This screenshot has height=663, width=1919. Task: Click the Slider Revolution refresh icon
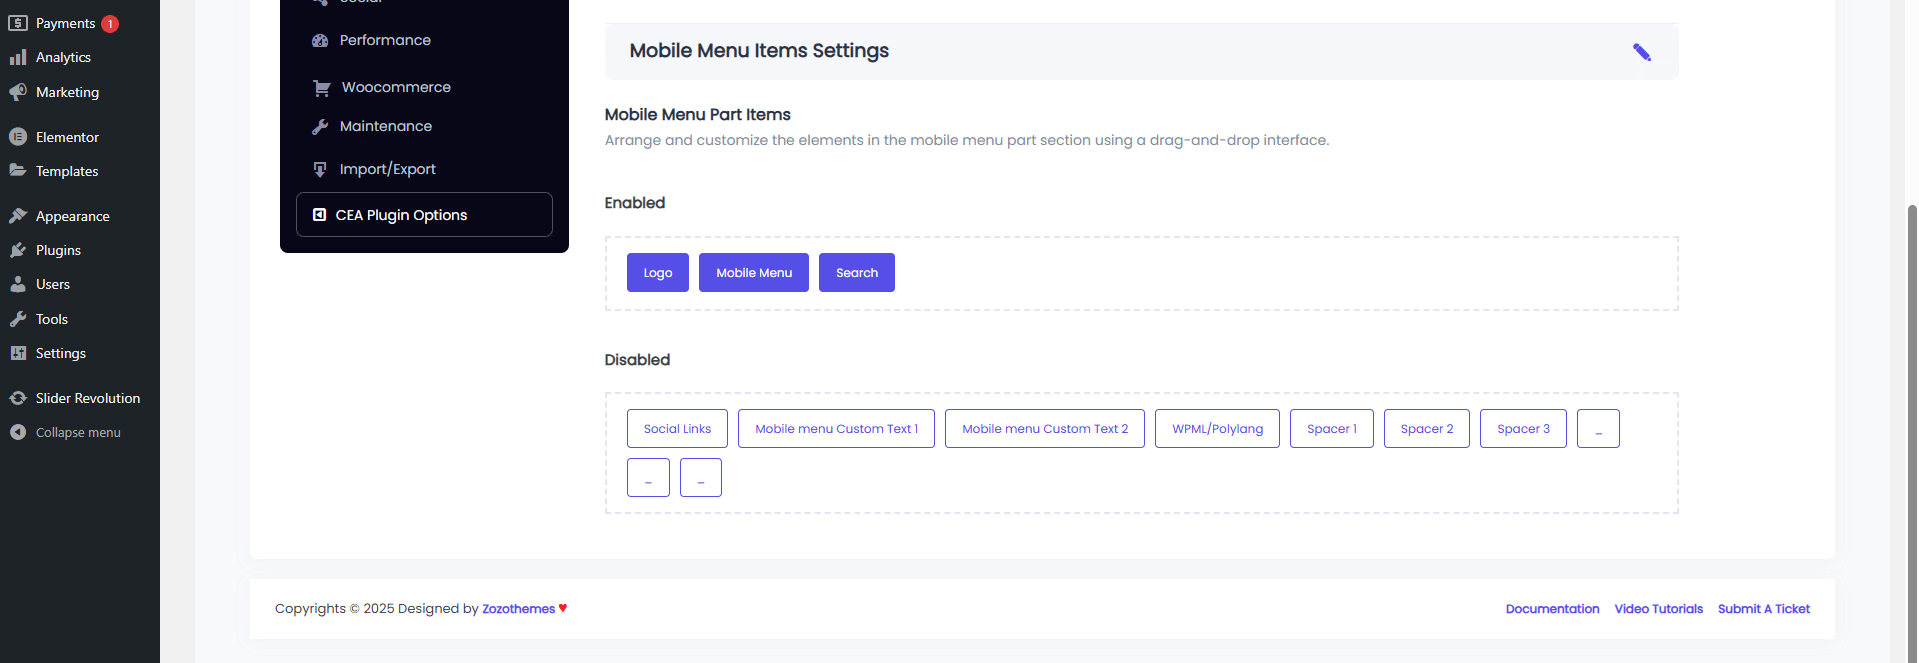18,398
